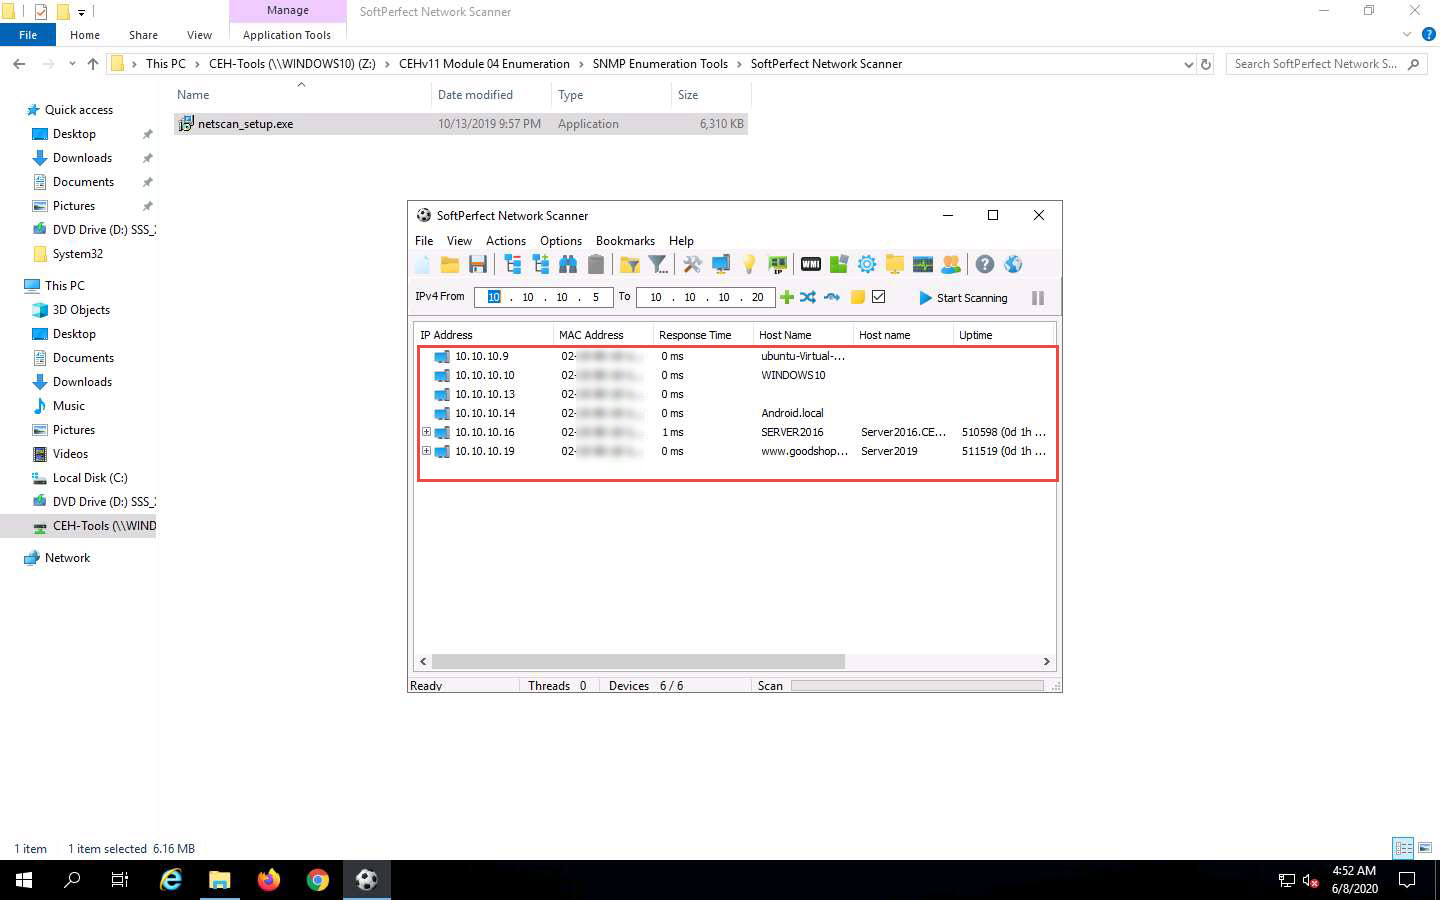This screenshot has height=900, width=1440.
Task: Open file via yellow folder toolbar icon
Action: point(450,265)
